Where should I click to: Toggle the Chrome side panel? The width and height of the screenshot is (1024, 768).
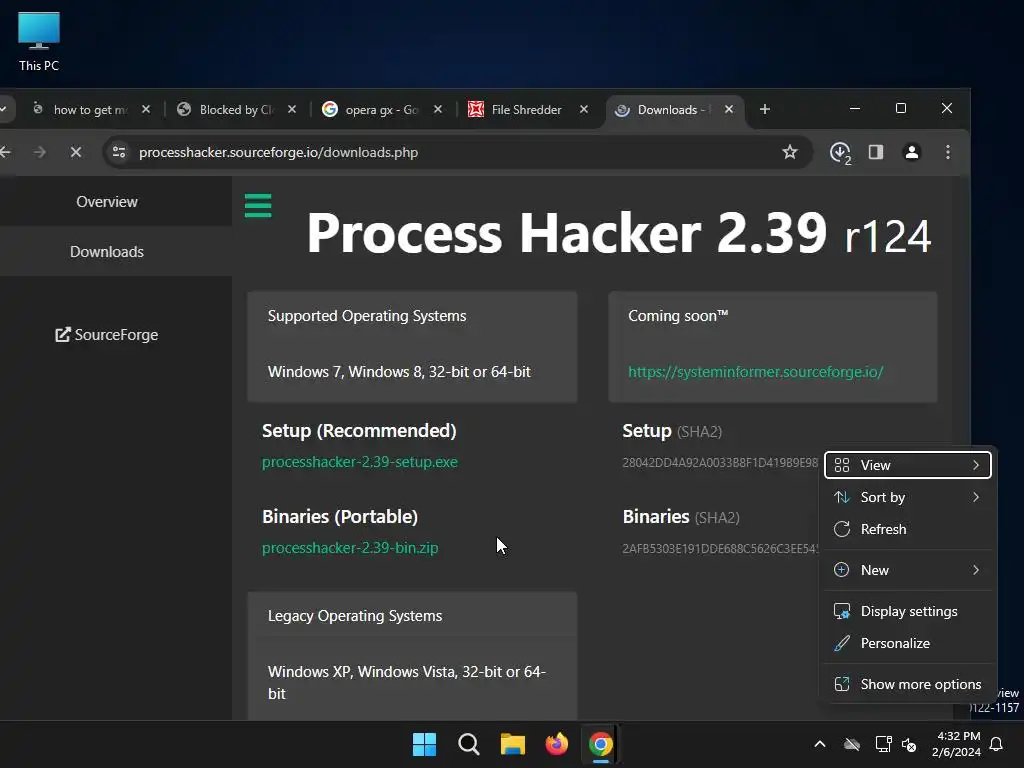click(x=876, y=152)
